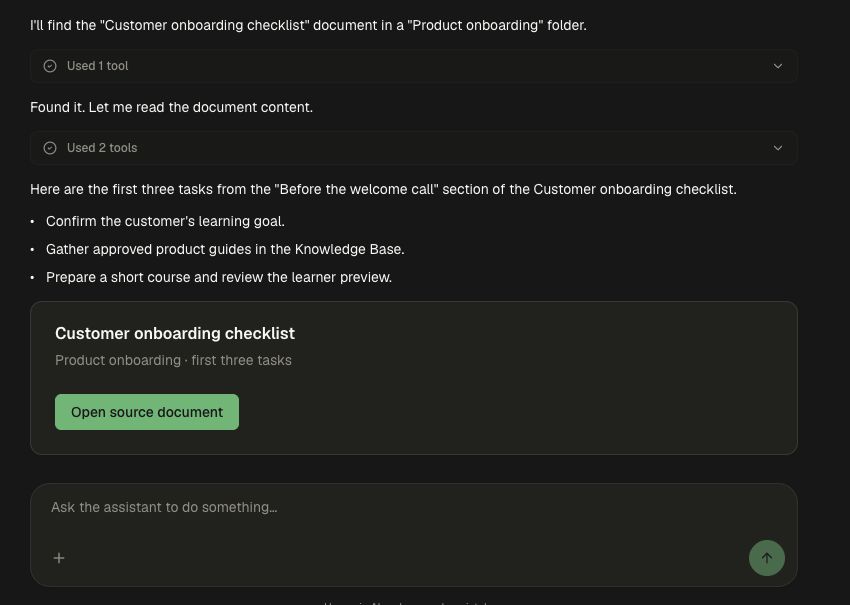Image resolution: width=850 pixels, height=605 pixels.
Task: Click check-circle icon beside Used 1 tool
Action: (x=50, y=66)
